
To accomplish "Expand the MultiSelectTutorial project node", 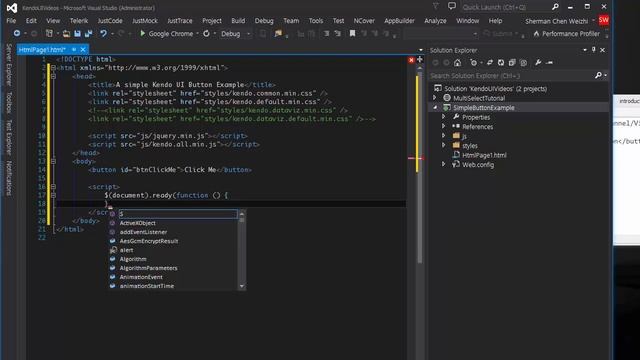I will click(x=435, y=98).
